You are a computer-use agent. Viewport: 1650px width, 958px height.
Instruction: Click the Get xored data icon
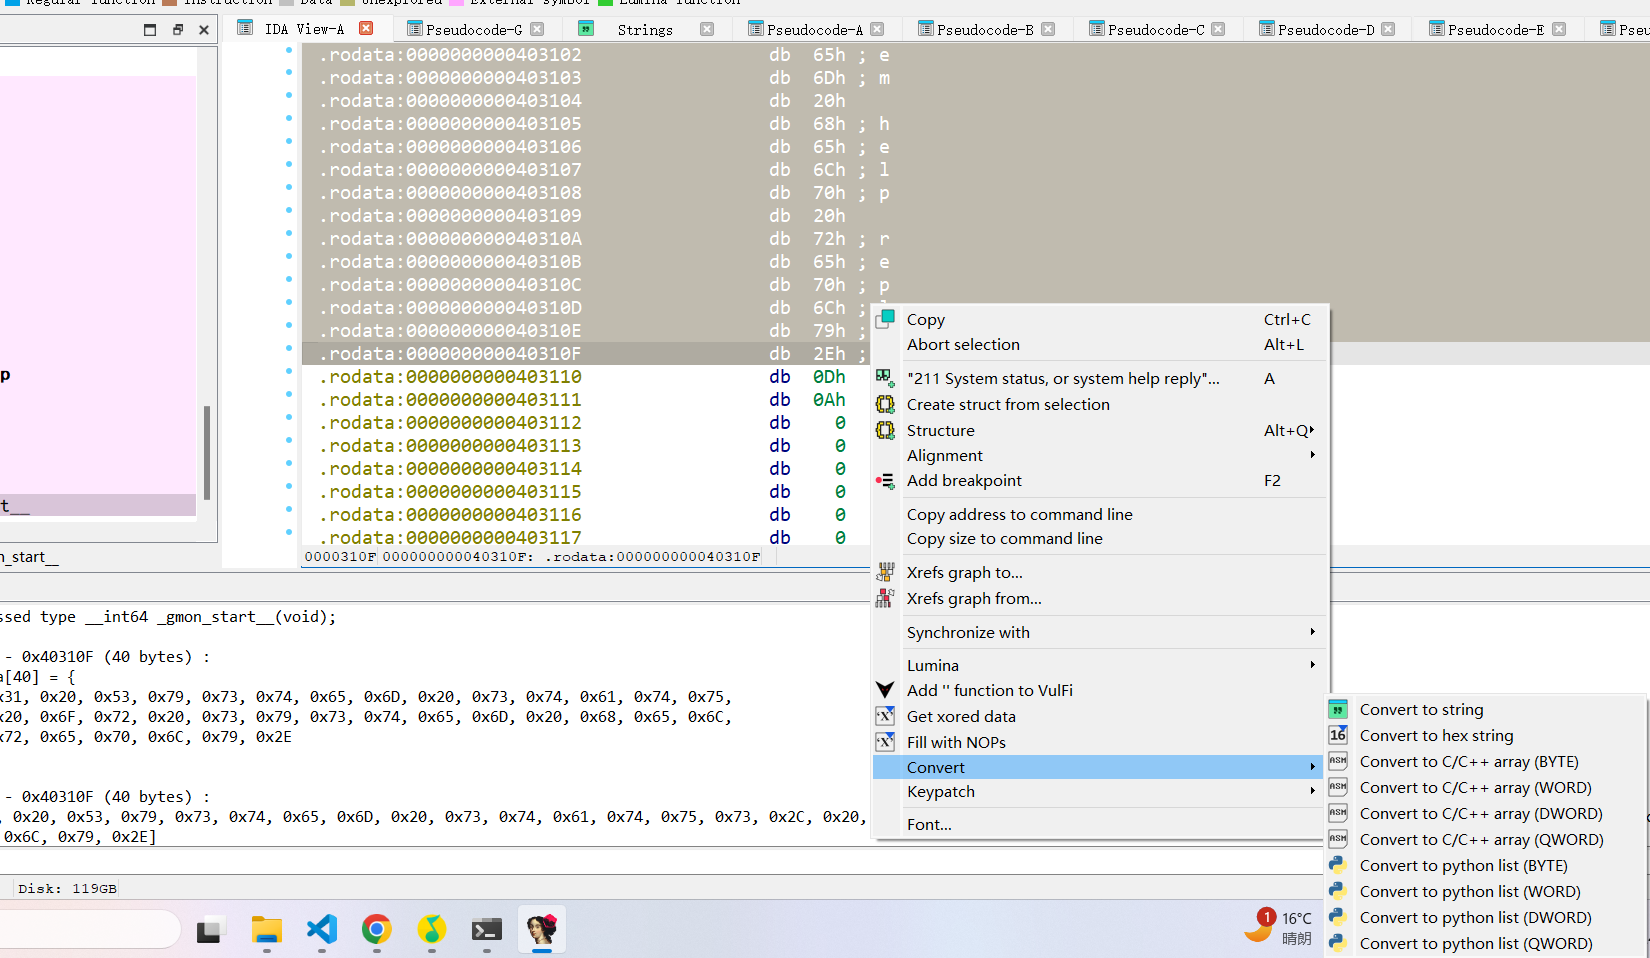[885, 716]
